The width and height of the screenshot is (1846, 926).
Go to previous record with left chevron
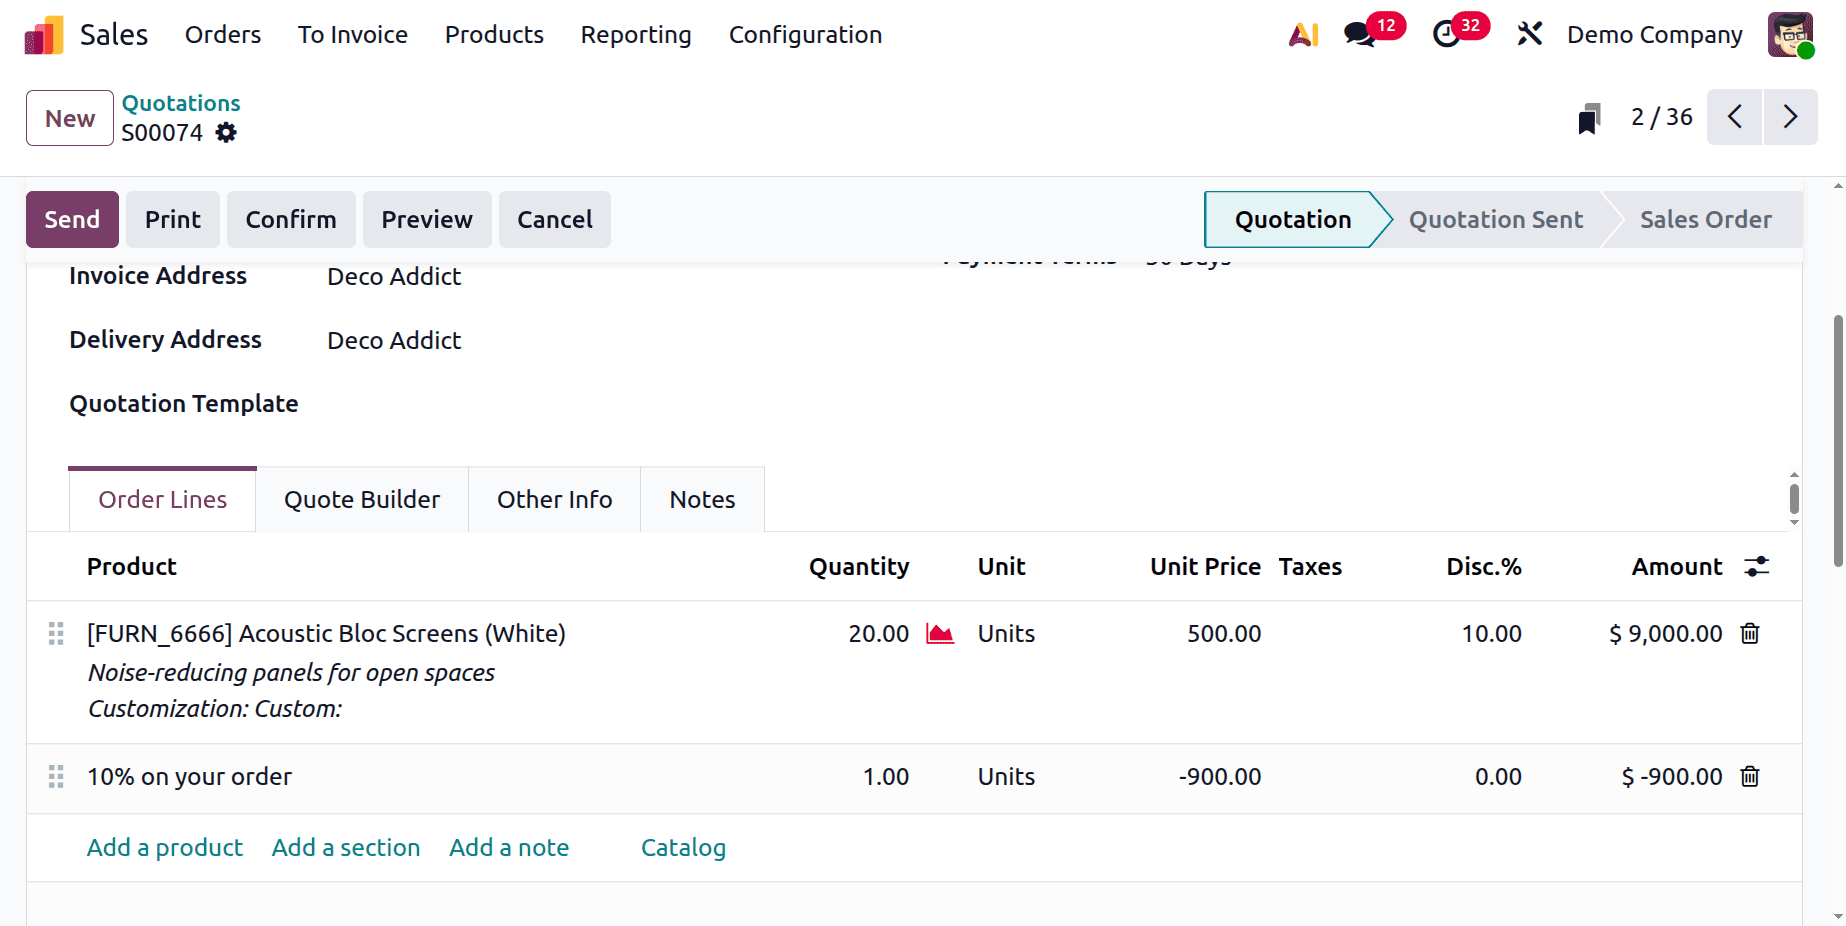pos(1734,117)
